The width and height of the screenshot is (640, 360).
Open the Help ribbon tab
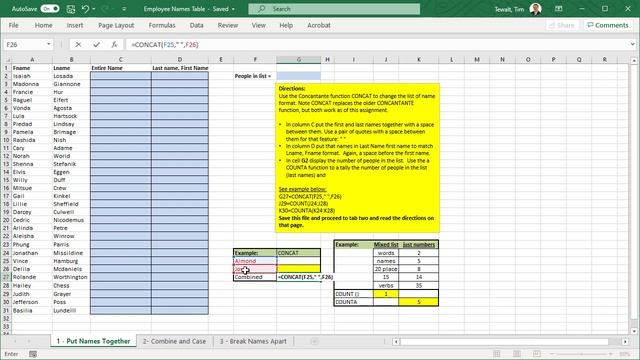286,25
